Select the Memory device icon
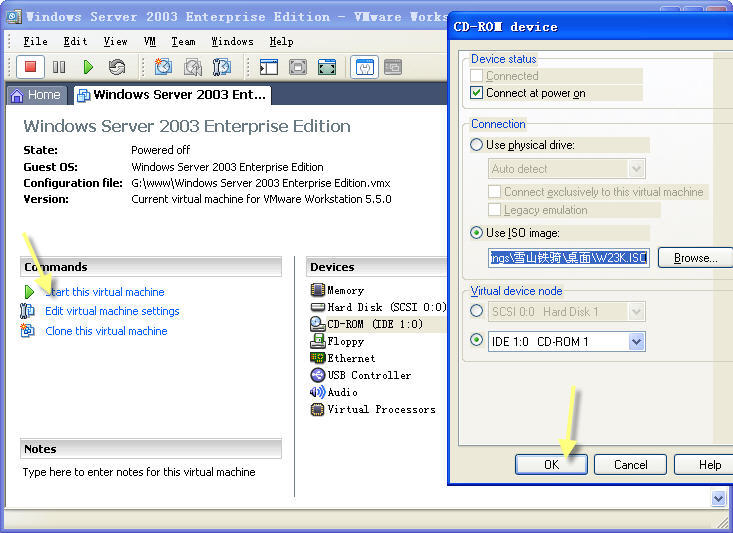Viewport: 733px width, 533px height. (317, 290)
